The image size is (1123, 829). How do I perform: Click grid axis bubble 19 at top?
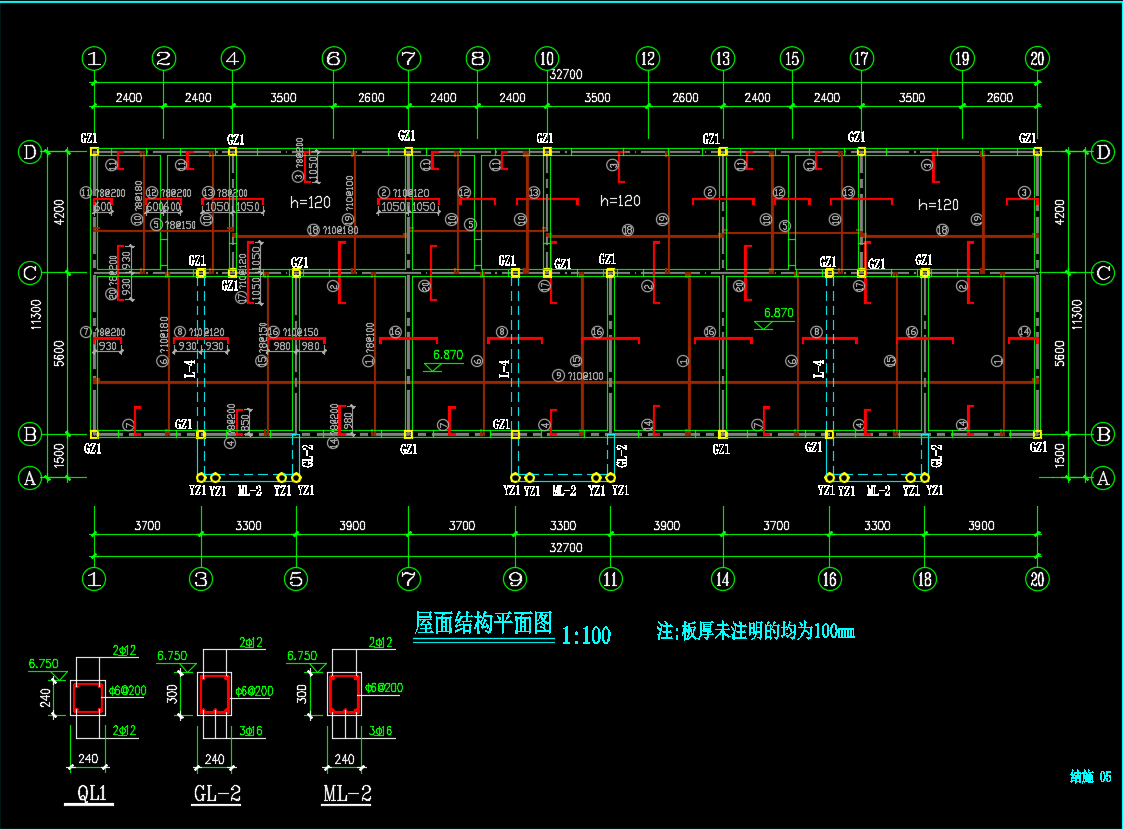[x=962, y=59]
